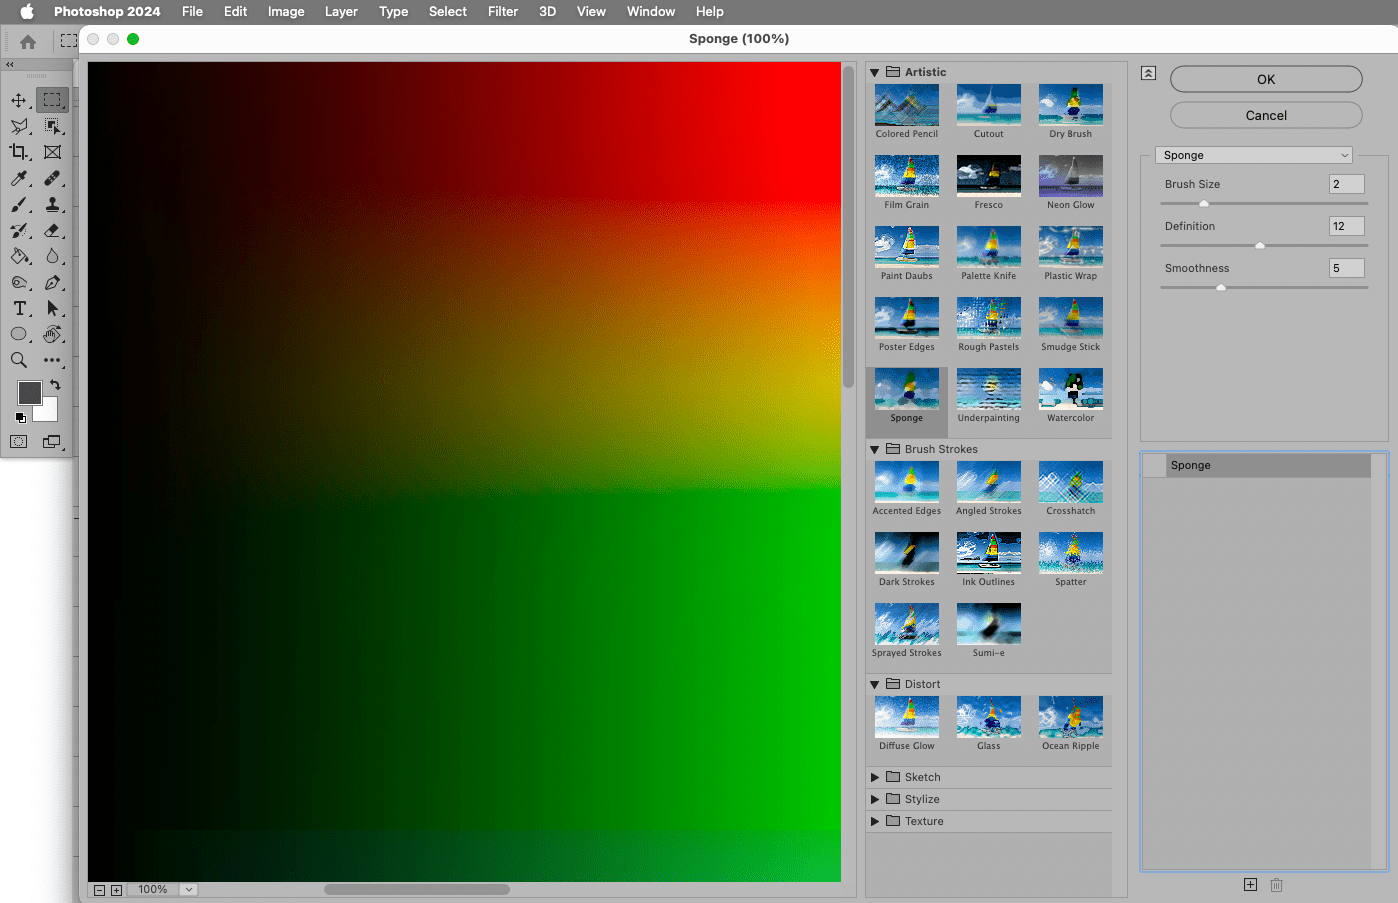Dismiss the dialog with Cancel

click(1265, 114)
